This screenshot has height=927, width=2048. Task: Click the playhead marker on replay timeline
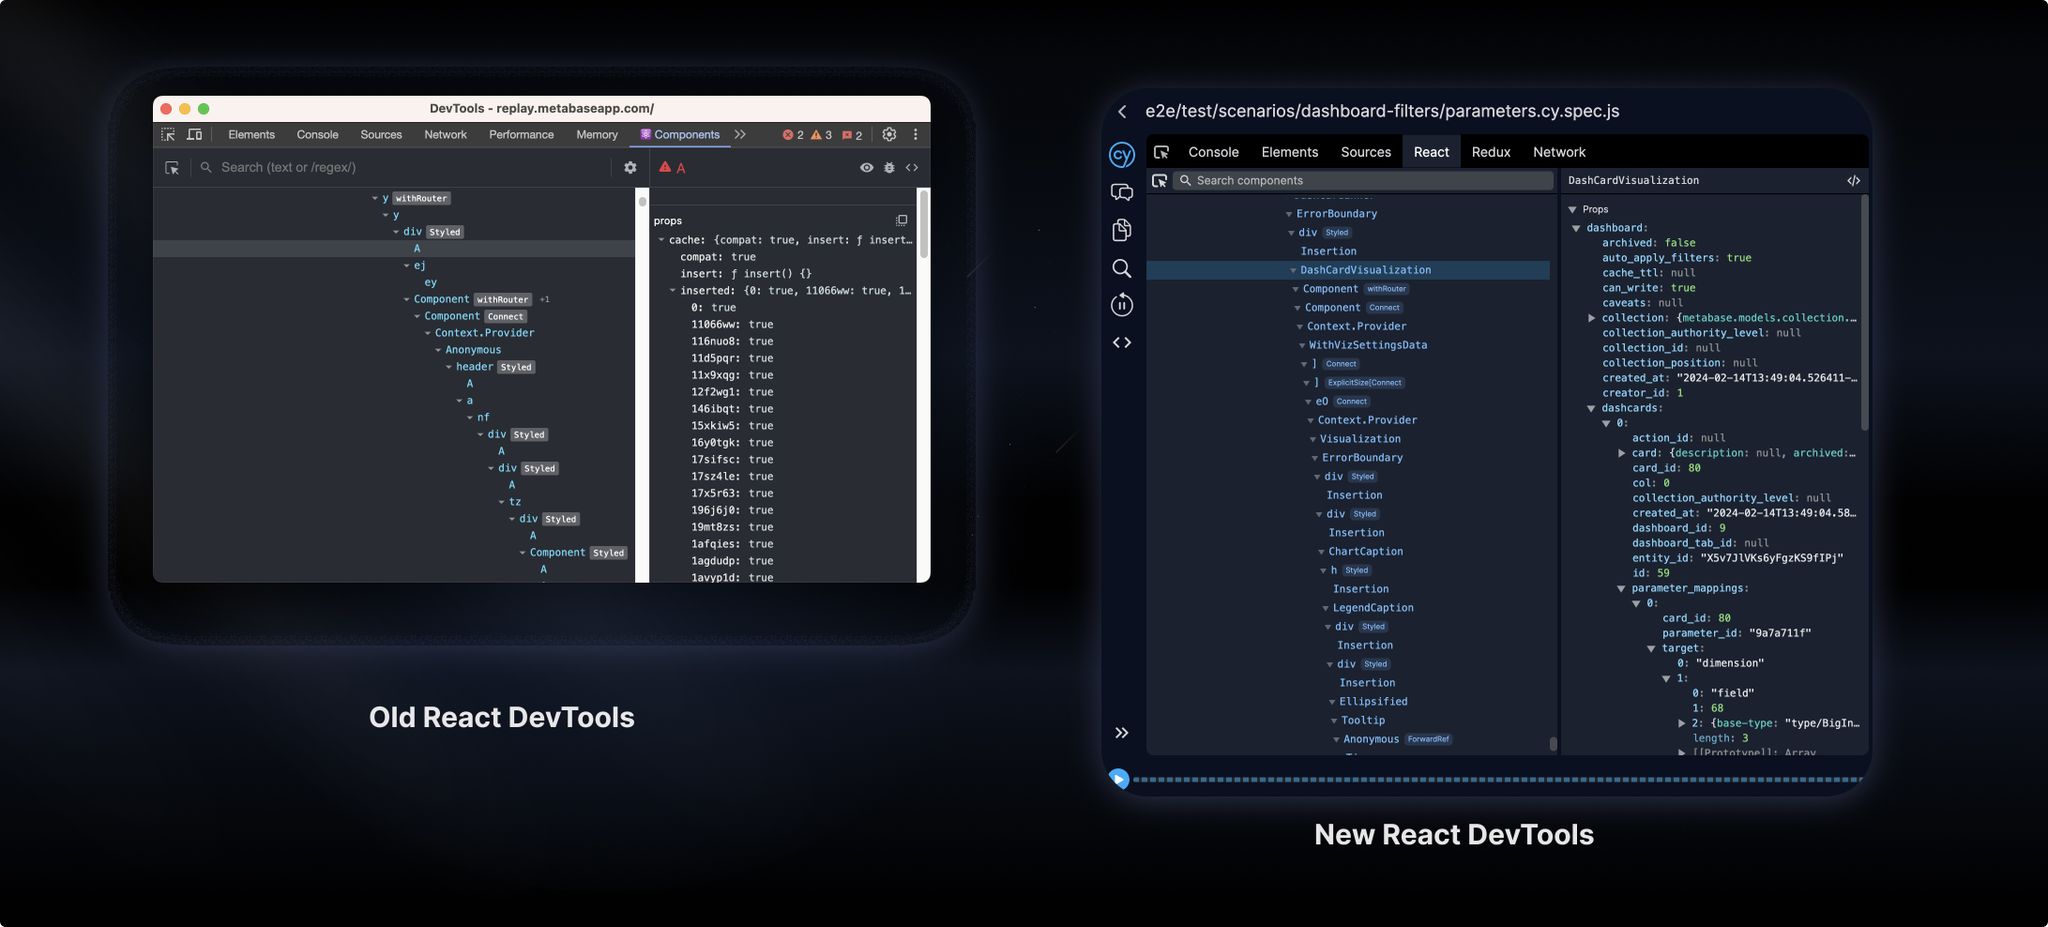coord(1119,778)
